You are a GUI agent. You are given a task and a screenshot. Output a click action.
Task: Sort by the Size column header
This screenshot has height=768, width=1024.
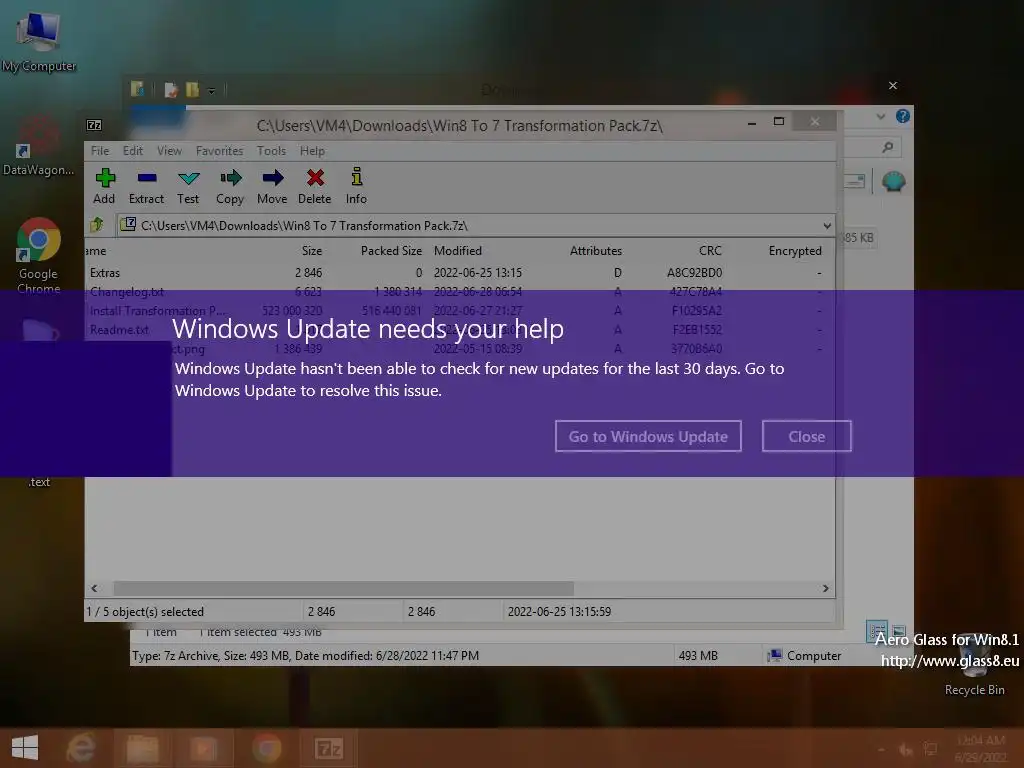tap(312, 251)
